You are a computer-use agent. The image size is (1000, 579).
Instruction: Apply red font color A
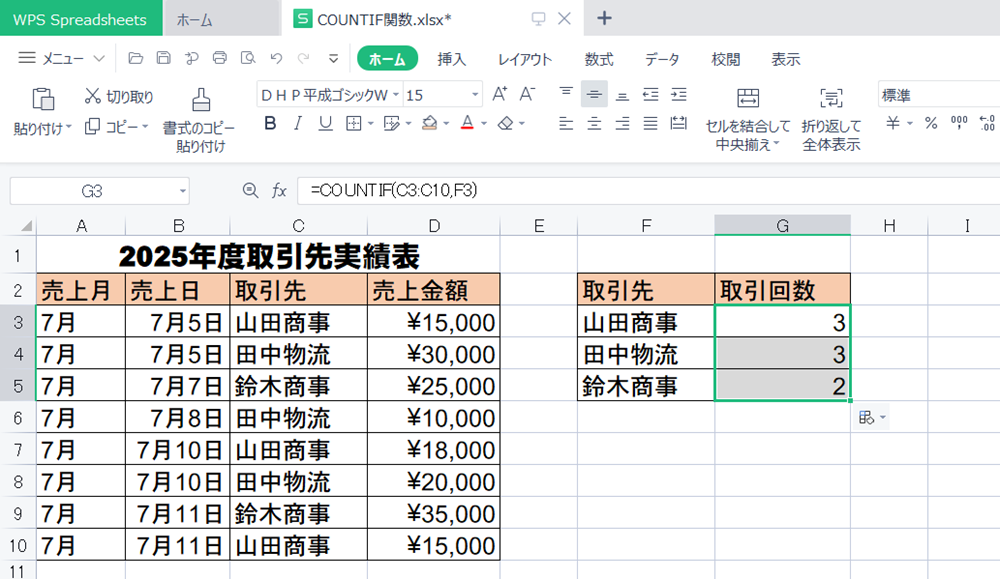tap(467, 123)
